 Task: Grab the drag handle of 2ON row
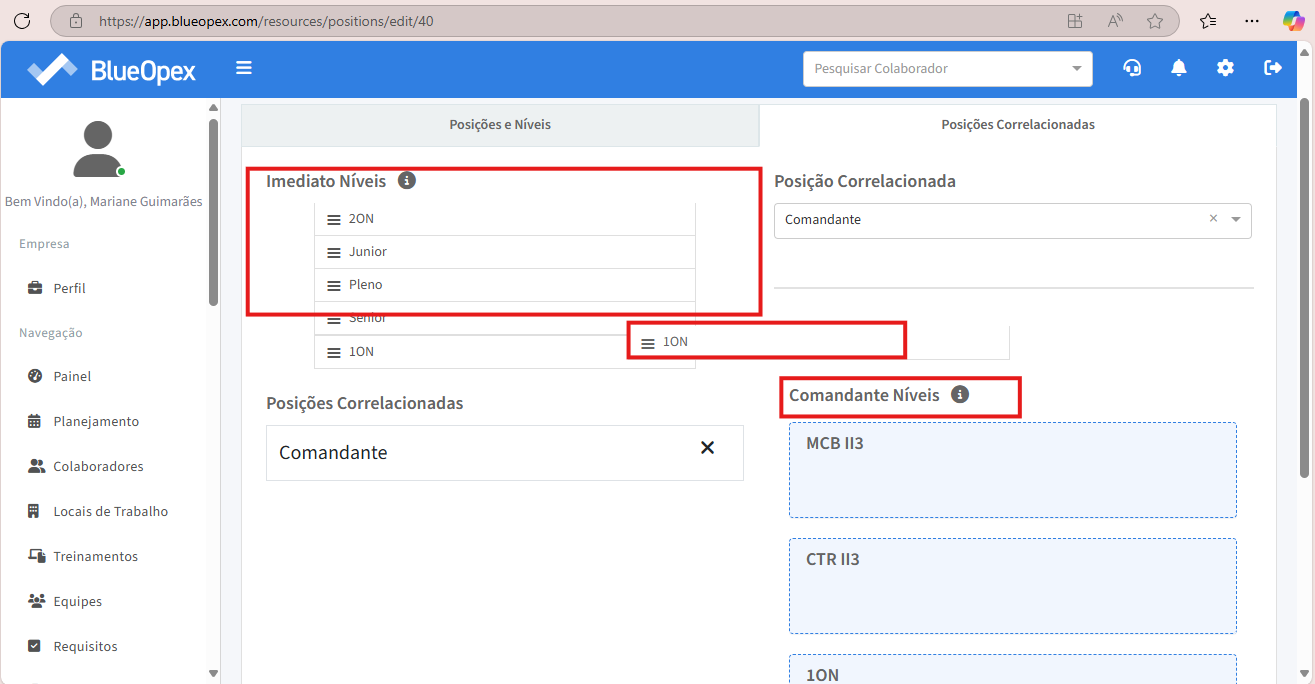coord(334,220)
